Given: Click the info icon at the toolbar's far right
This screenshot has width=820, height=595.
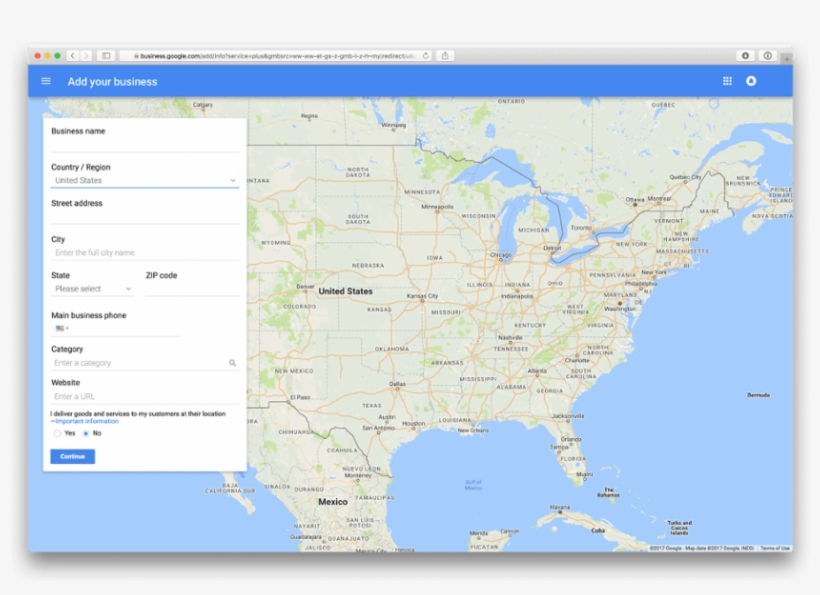Looking at the screenshot, I should click(x=767, y=57).
